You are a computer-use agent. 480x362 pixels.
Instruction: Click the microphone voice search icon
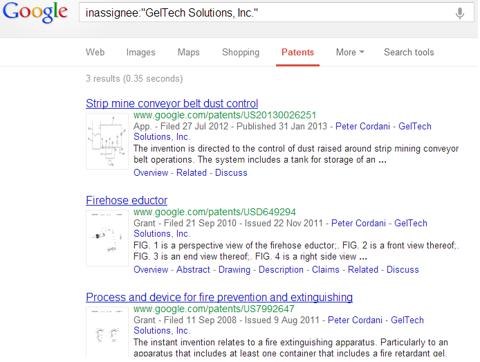(x=460, y=13)
